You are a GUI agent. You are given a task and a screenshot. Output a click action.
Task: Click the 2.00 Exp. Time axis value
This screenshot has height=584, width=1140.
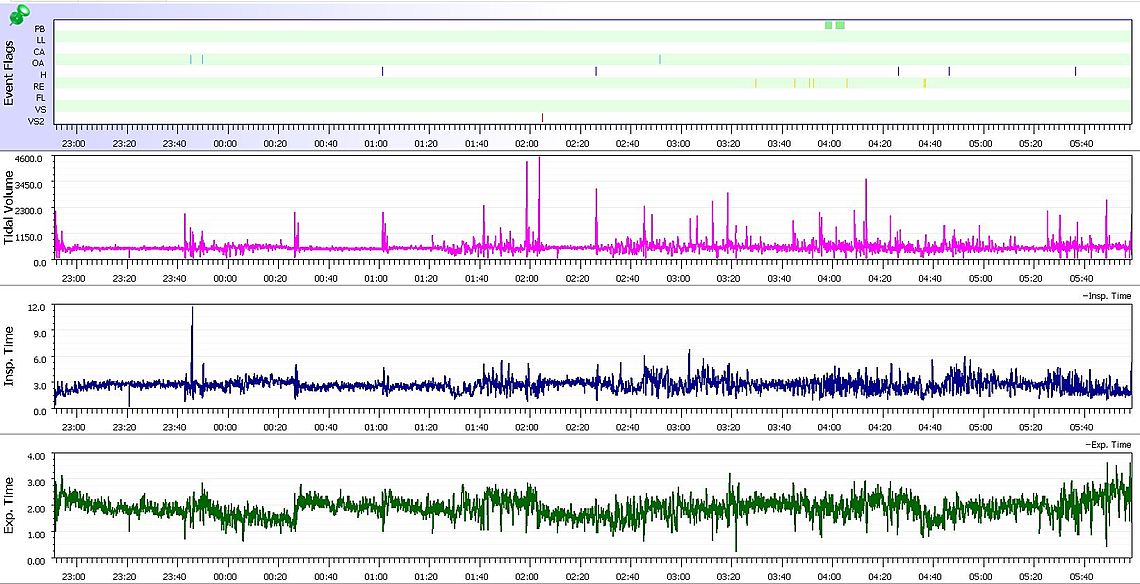click(37, 508)
